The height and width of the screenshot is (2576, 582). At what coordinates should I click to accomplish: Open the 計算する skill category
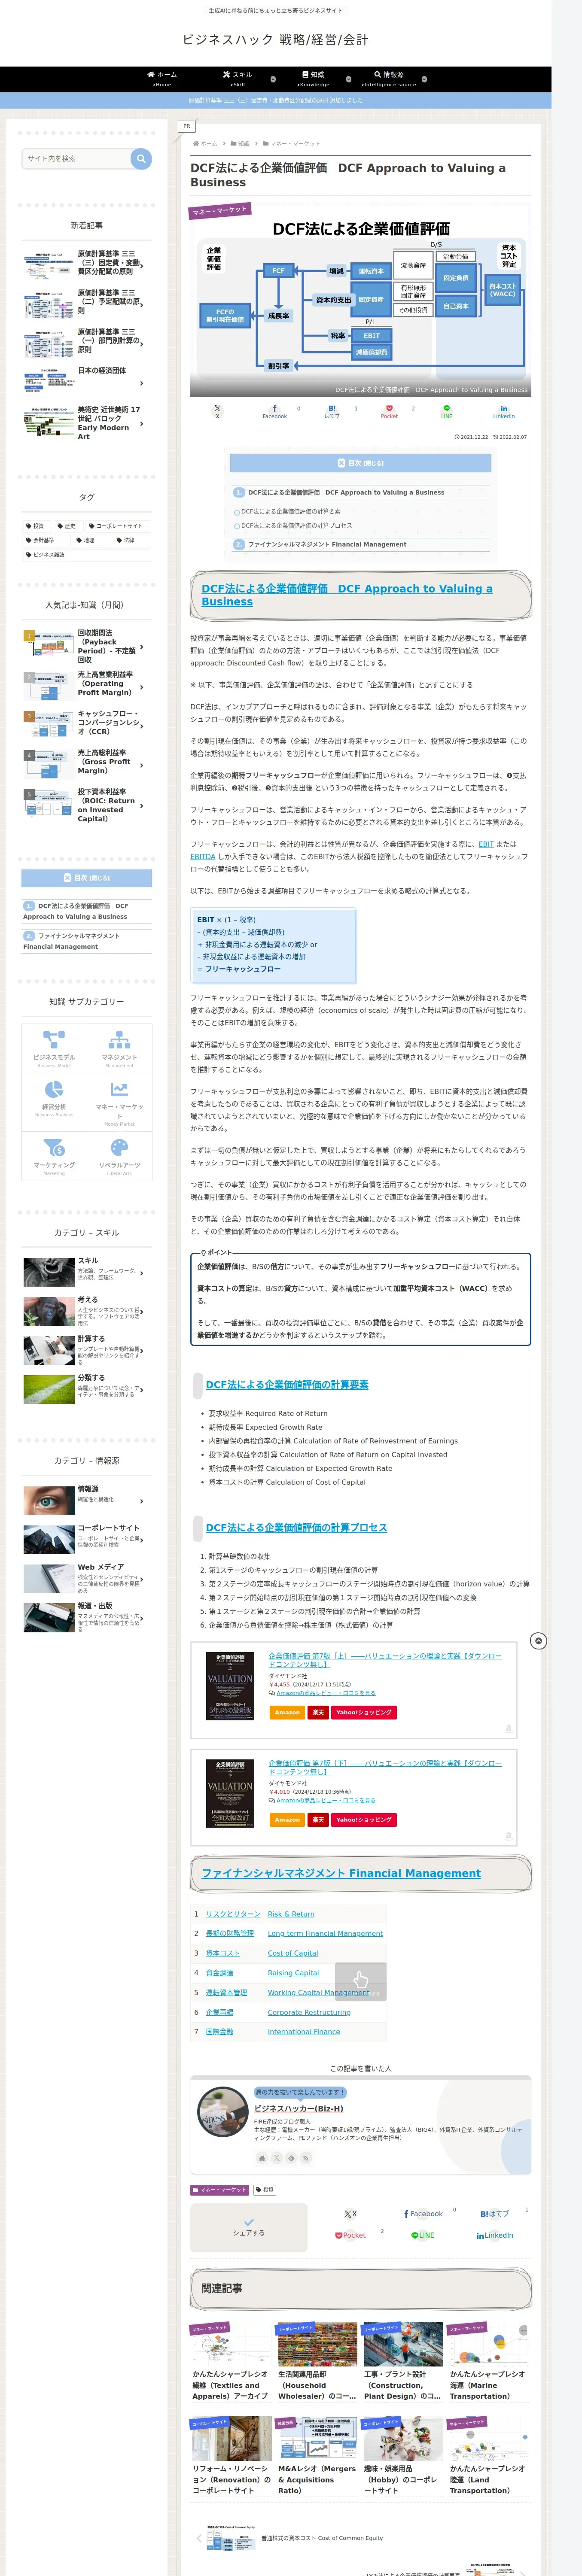click(x=87, y=1350)
